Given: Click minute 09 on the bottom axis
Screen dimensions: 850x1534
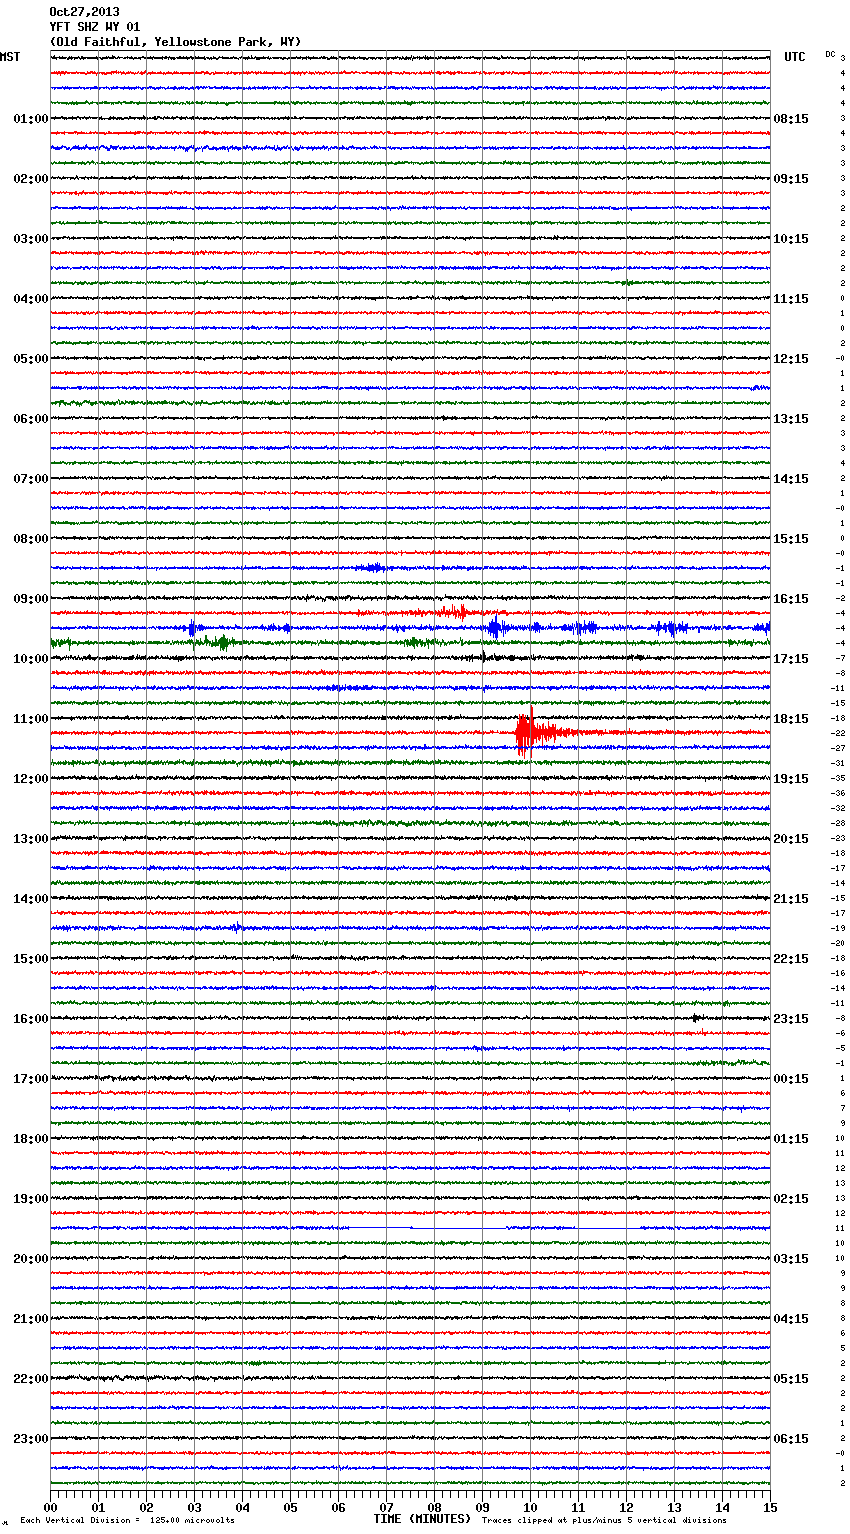Looking at the screenshot, I should (x=482, y=1507).
